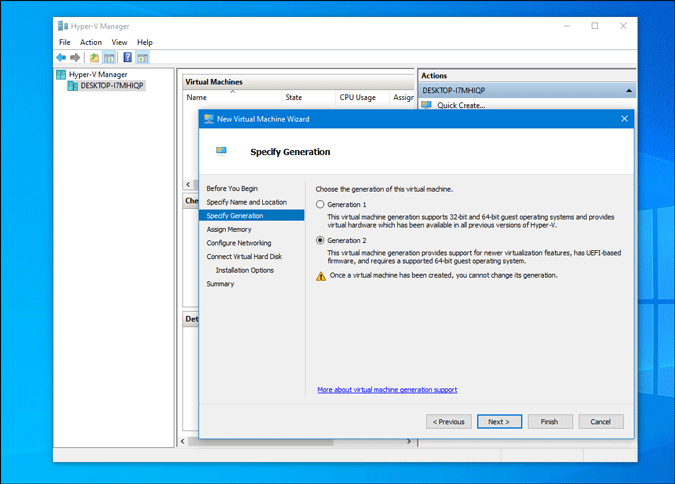Click the wizard header monitor icon
675x484 pixels.
[x=221, y=151]
